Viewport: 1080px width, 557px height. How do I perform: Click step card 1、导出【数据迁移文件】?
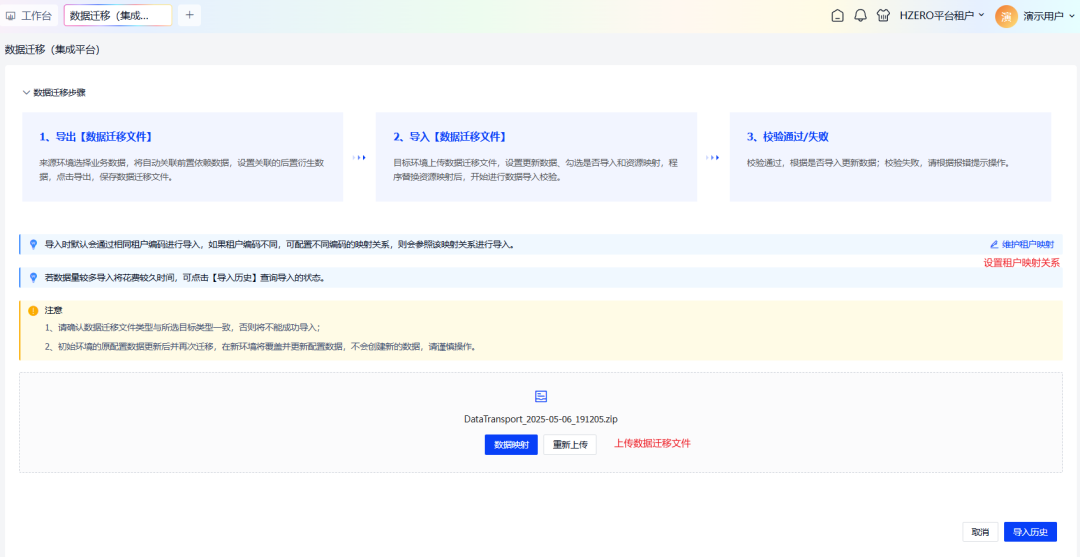pos(183,157)
